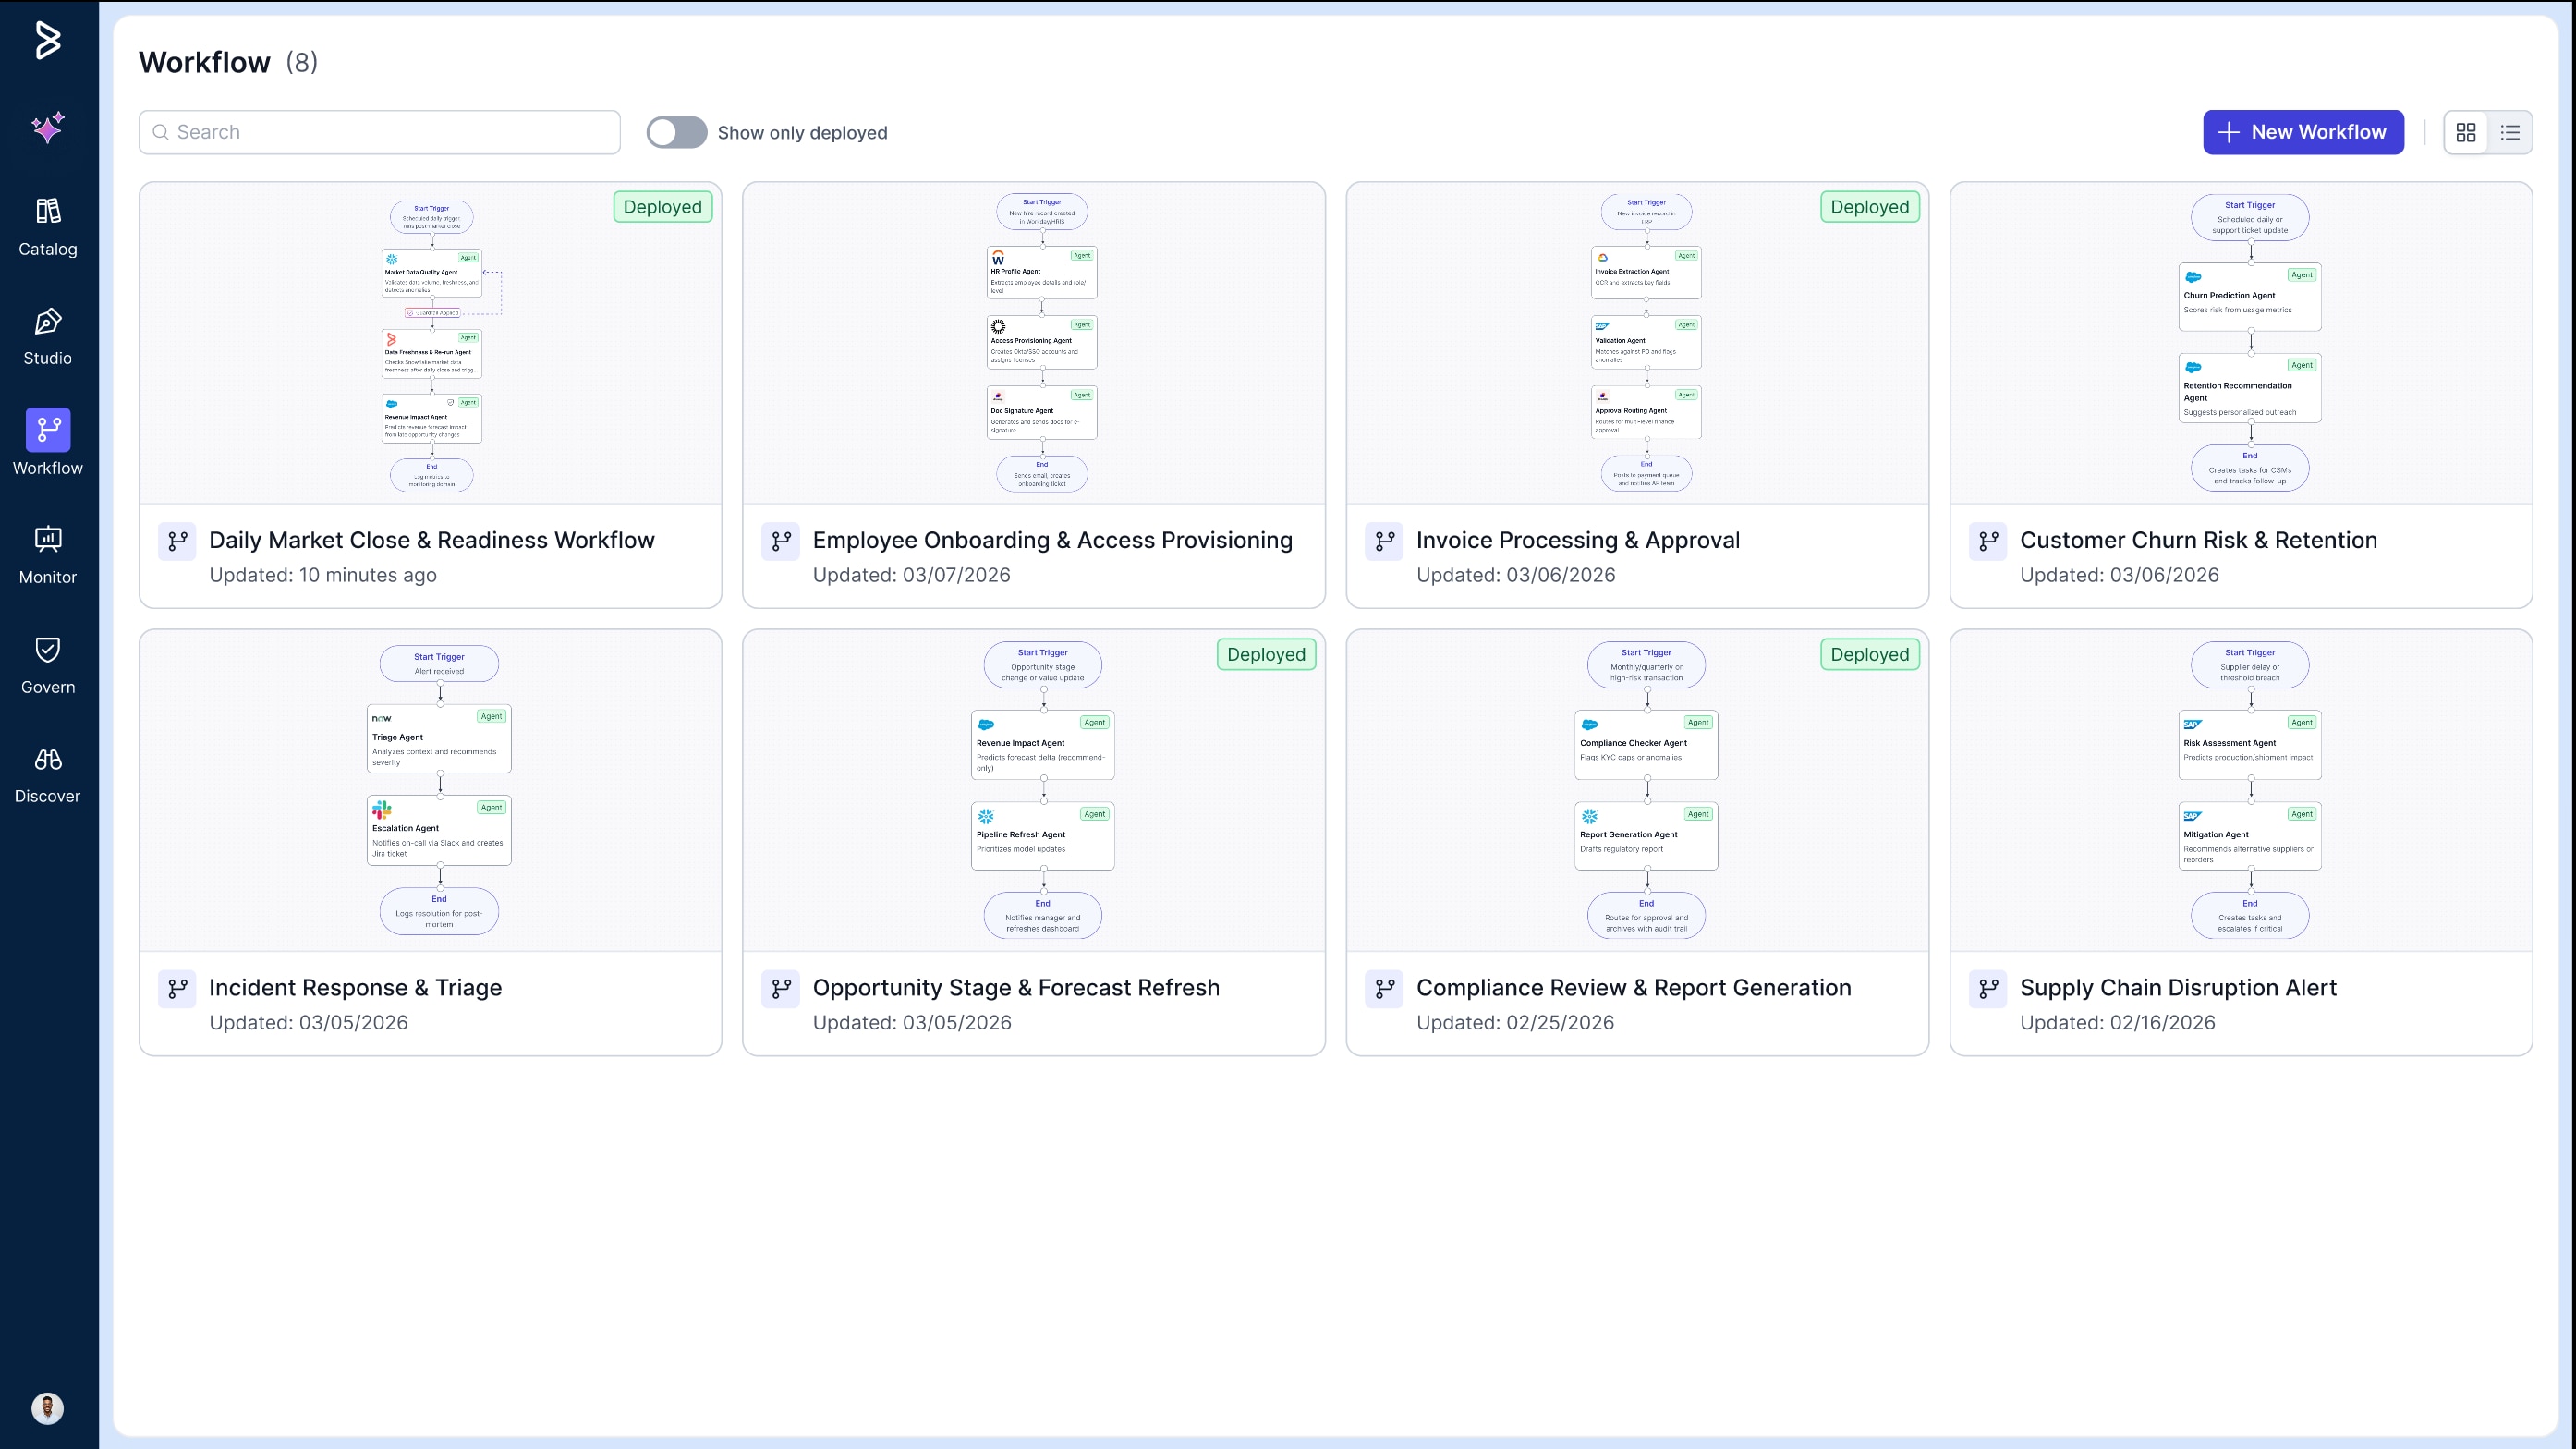The image size is (2576, 1449).
Task: Open Supply Chain Disruption Alert workflow
Action: [2177, 988]
